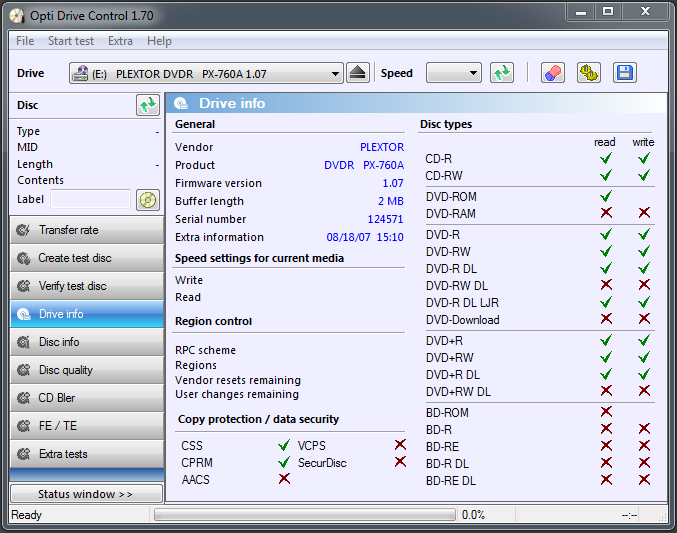Viewport: 677px width, 533px height.
Task: Click the DVD-Download row label
Action: click(462, 320)
